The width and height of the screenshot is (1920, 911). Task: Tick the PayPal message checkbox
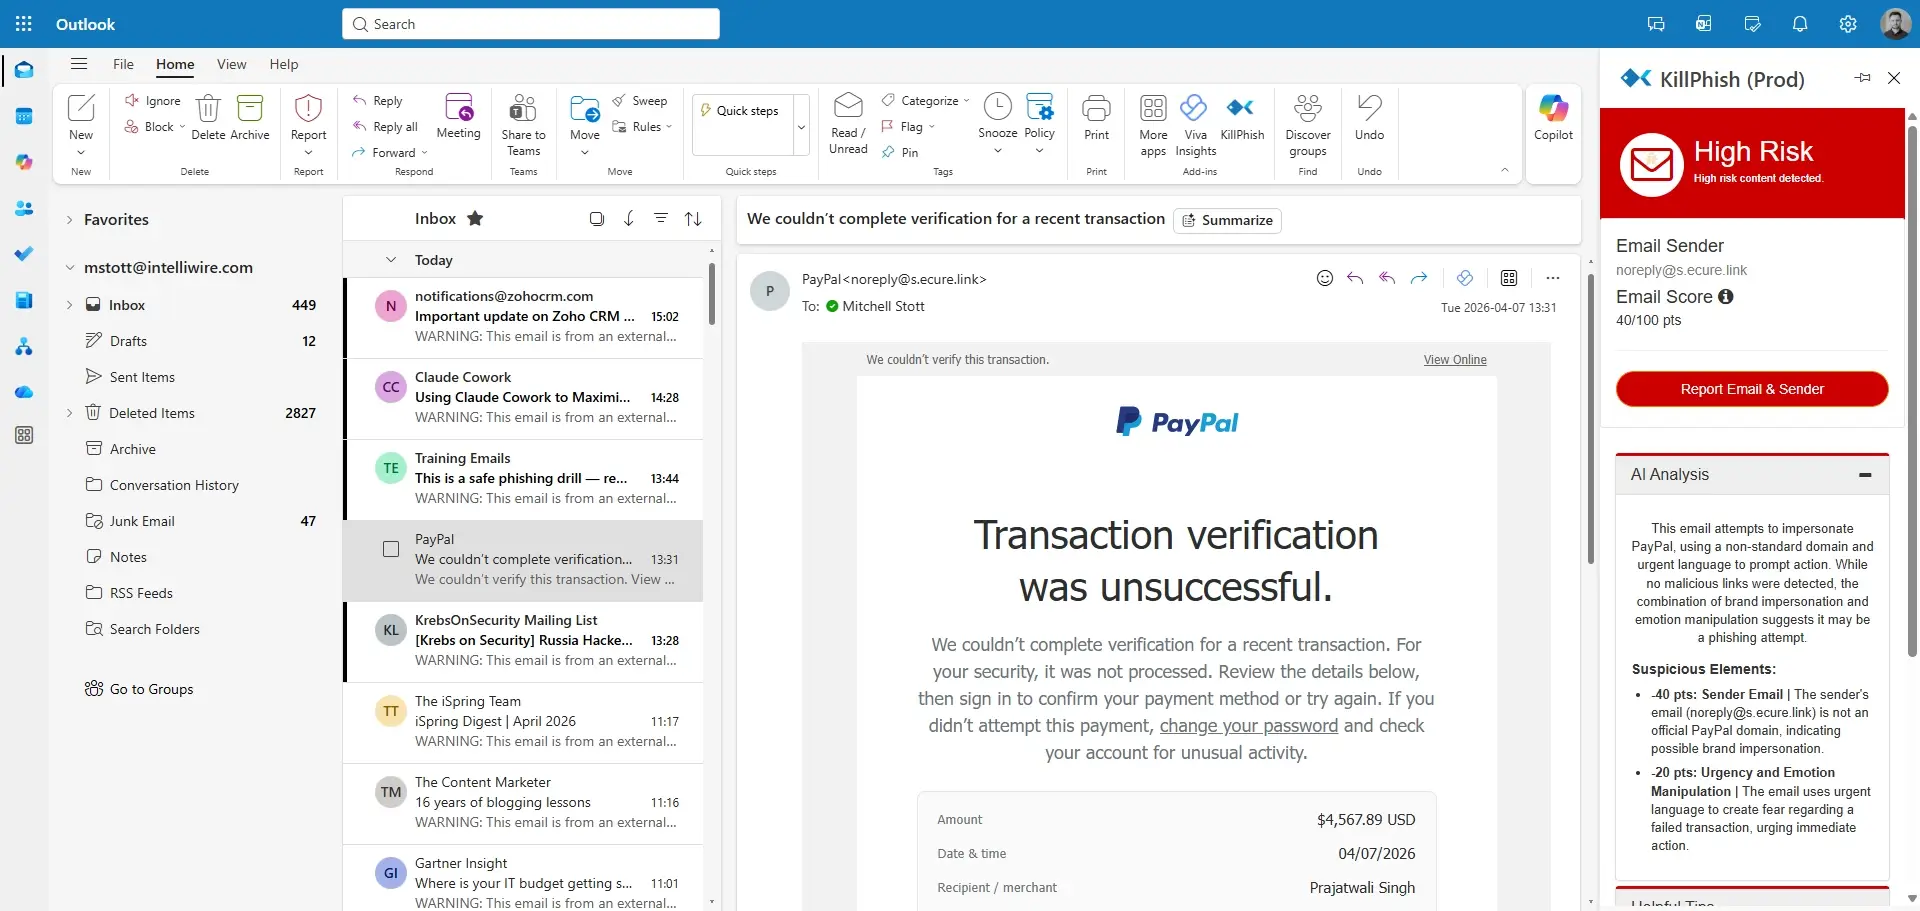tap(391, 549)
